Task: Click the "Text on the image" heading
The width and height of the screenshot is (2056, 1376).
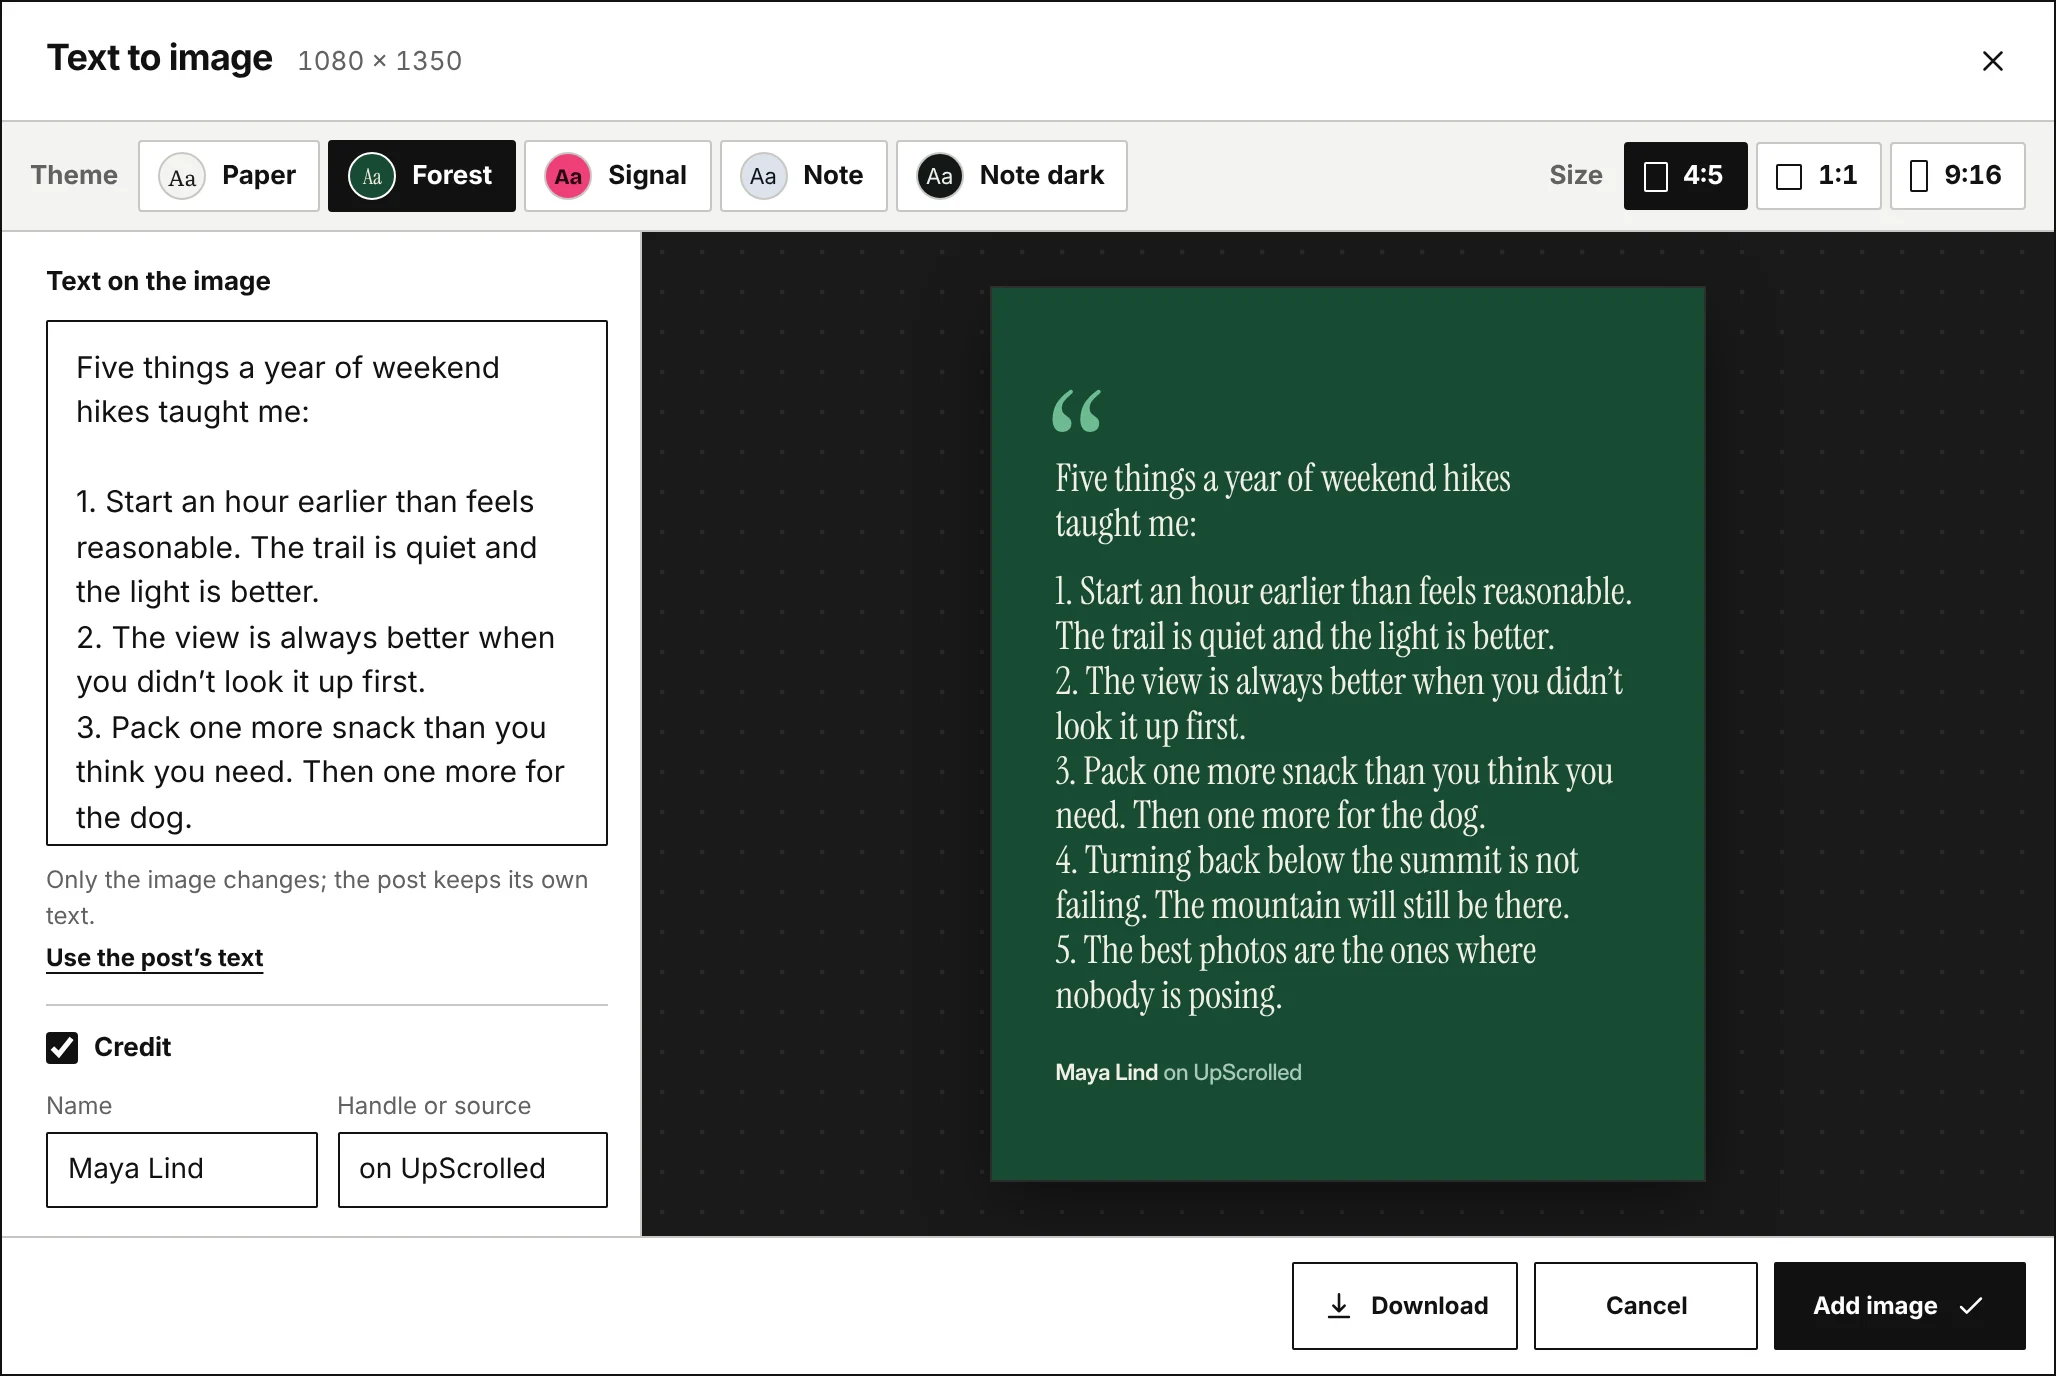Action: point(158,281)
